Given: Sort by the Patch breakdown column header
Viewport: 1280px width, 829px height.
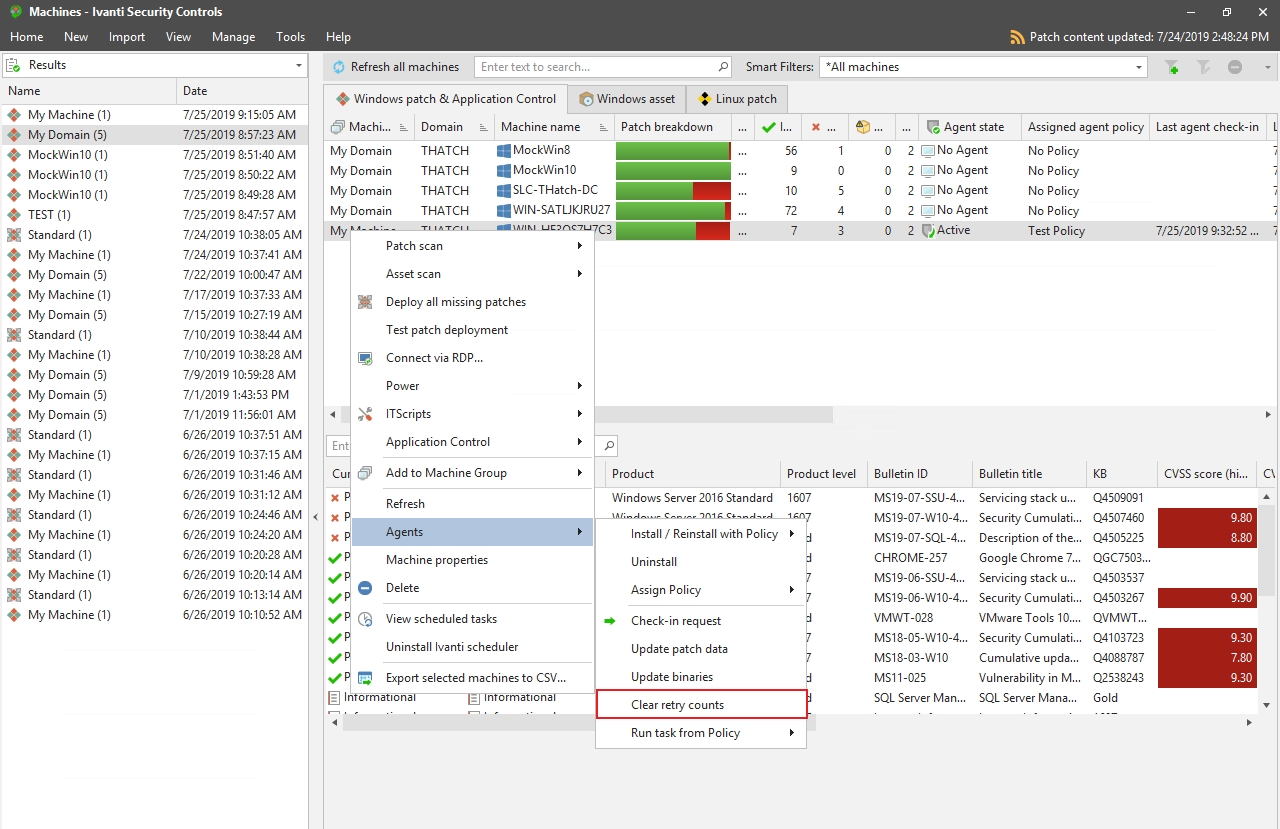Looking at the screenshot, I should click(x=672, y=127).
